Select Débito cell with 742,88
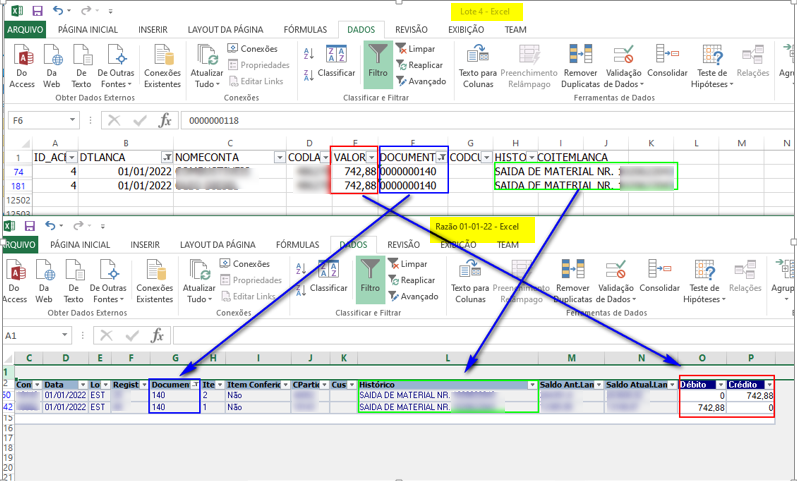The height and width of the screenshot is (481, 797). click(703, 407)
